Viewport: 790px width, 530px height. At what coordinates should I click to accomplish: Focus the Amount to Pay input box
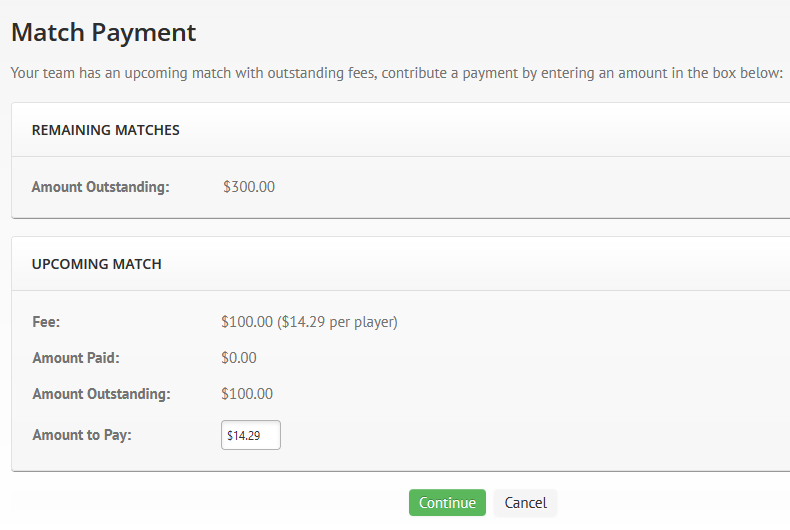251,435
